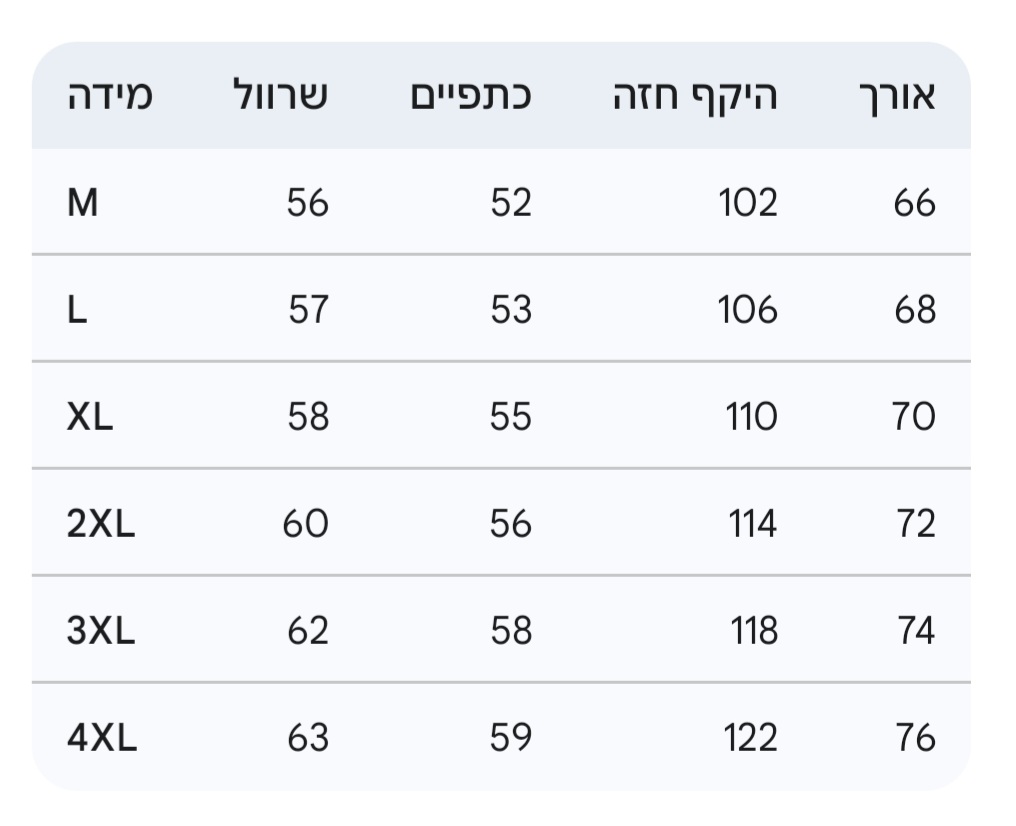This screenshot has height=826, width=1016.
Task: Click shoulders value 55 in XL row
Action: pos(510,417)
